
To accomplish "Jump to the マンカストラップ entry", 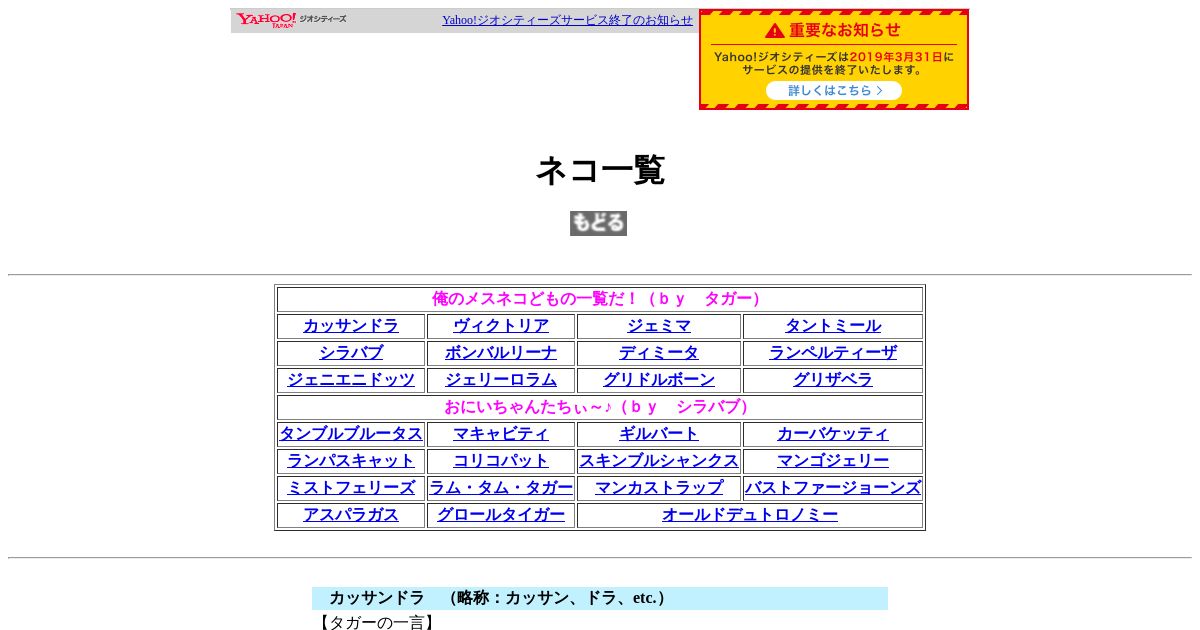I will click(659, 488).
